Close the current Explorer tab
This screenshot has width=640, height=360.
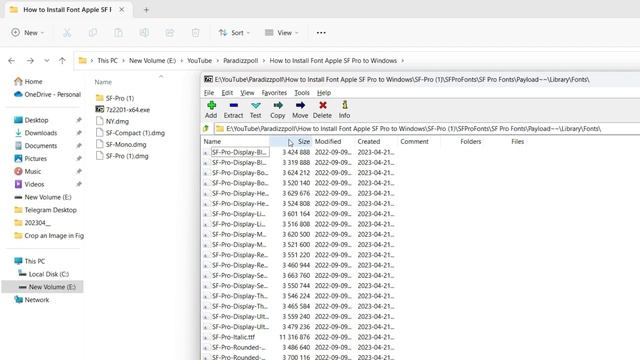point(122,9)
